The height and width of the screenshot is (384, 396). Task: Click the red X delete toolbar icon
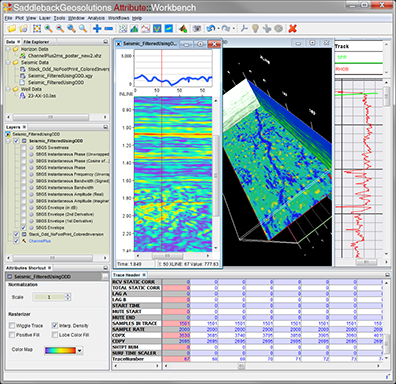point(293,29)
